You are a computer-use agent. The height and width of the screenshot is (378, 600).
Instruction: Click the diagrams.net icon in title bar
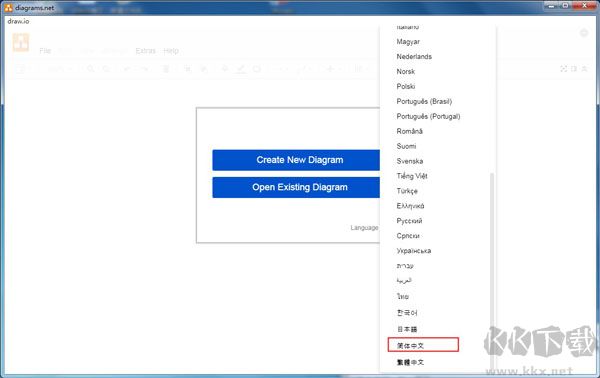click(8, 8)
